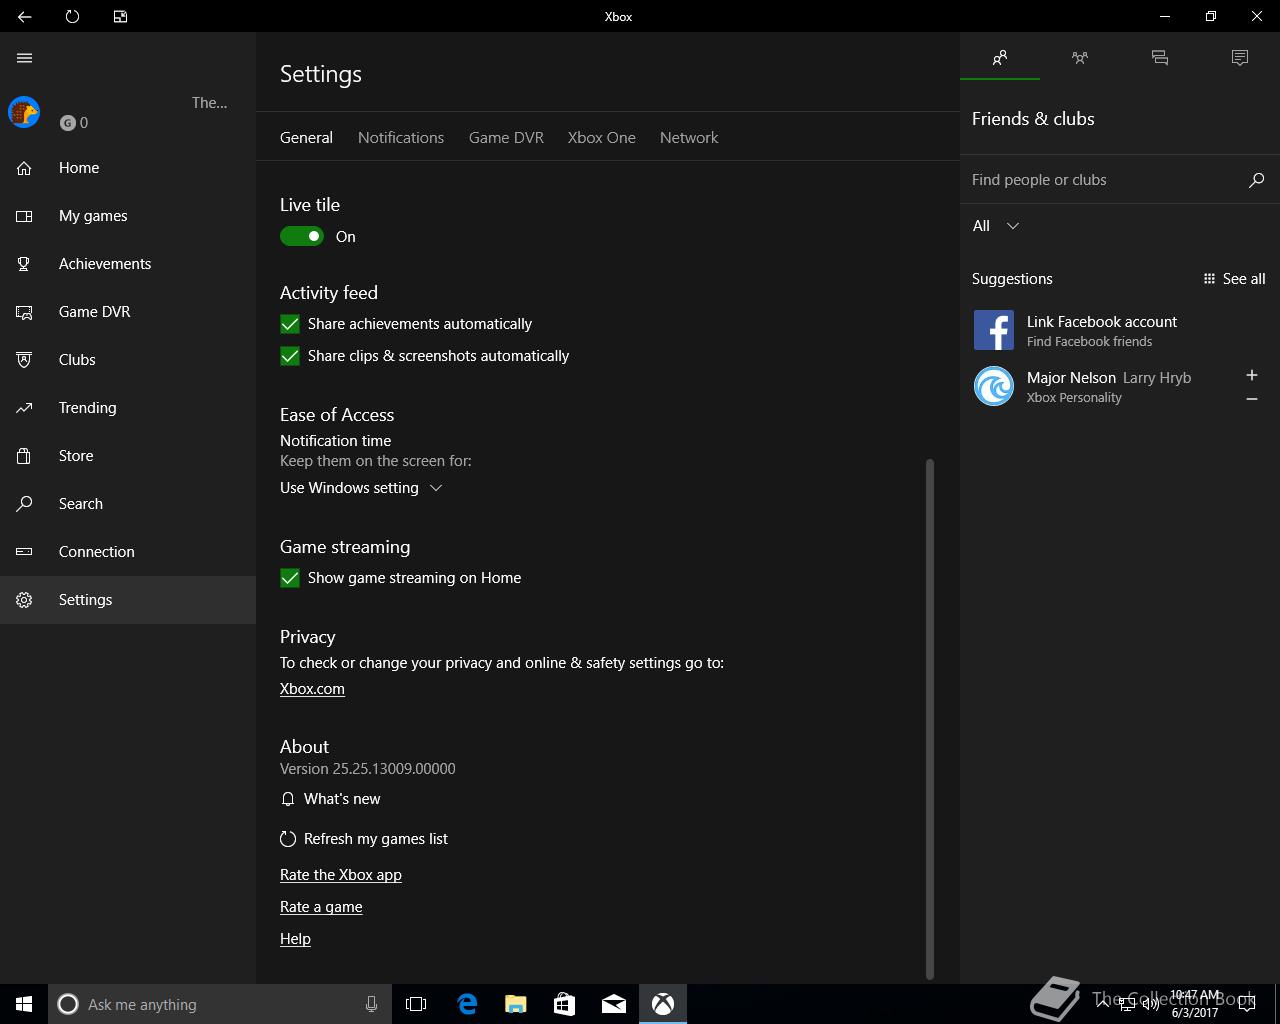Click the Trending arrow icon
Viewport: 1280px width, 1024px height.
pos(24,408)
